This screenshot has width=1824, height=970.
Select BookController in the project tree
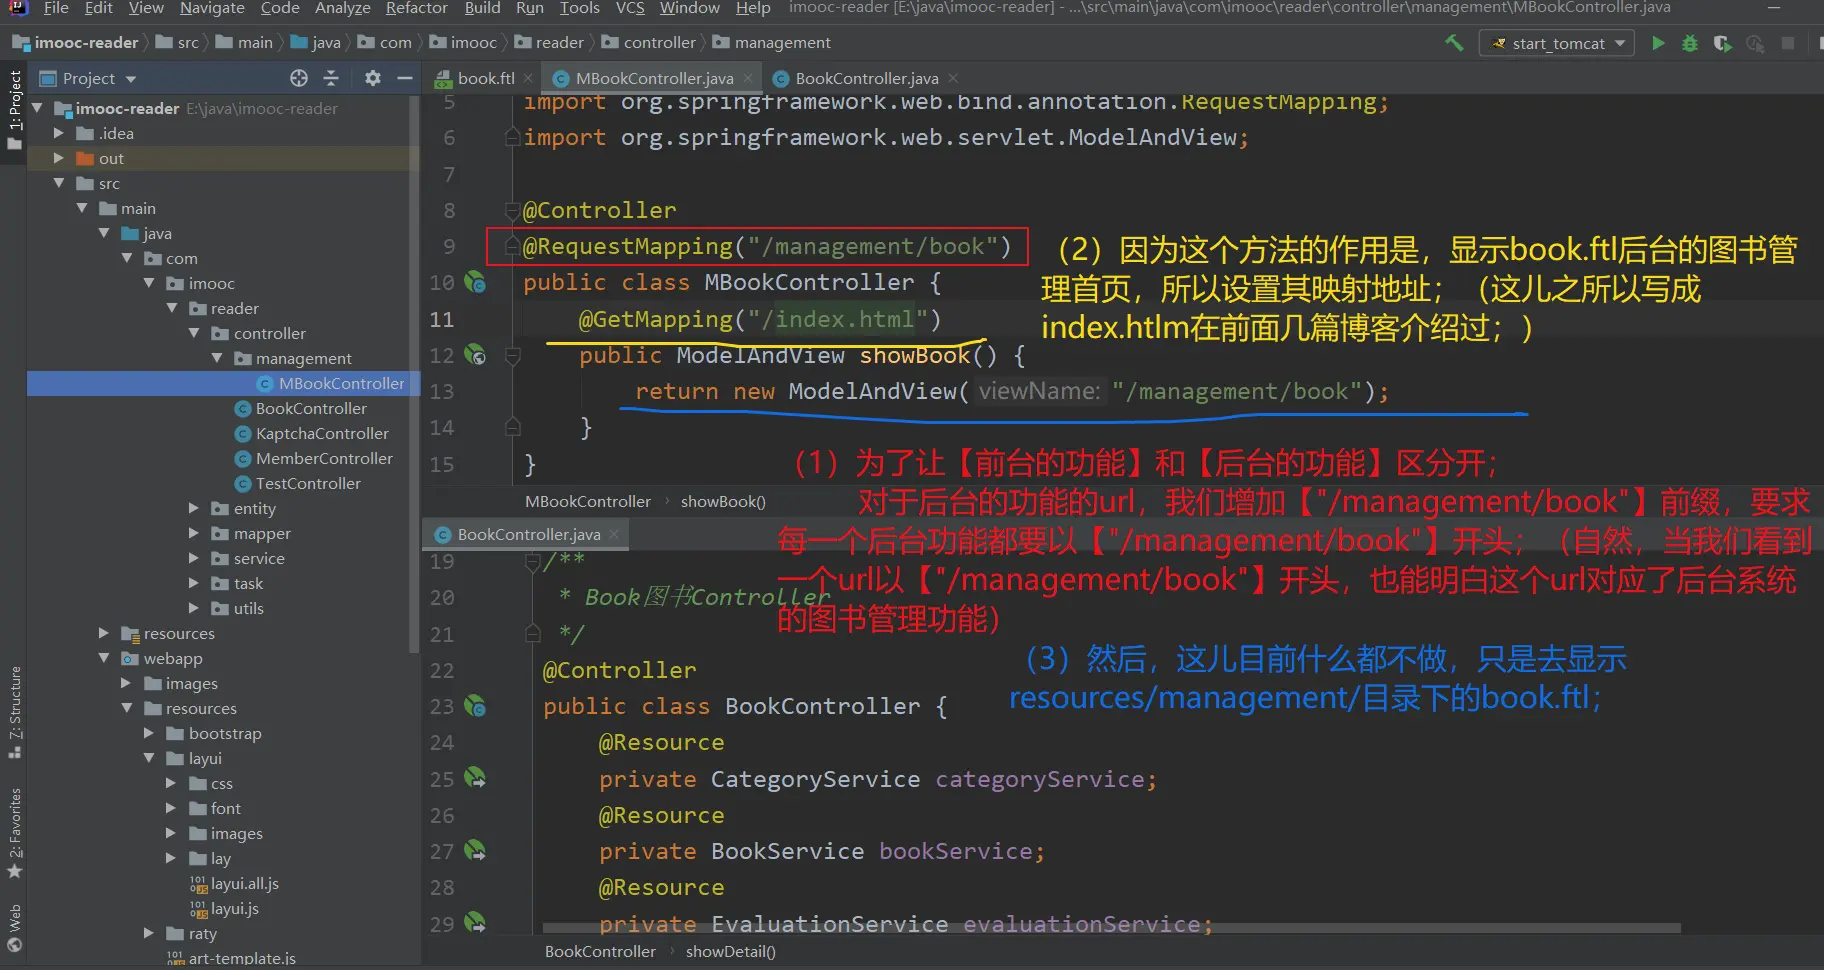(311, 408)
